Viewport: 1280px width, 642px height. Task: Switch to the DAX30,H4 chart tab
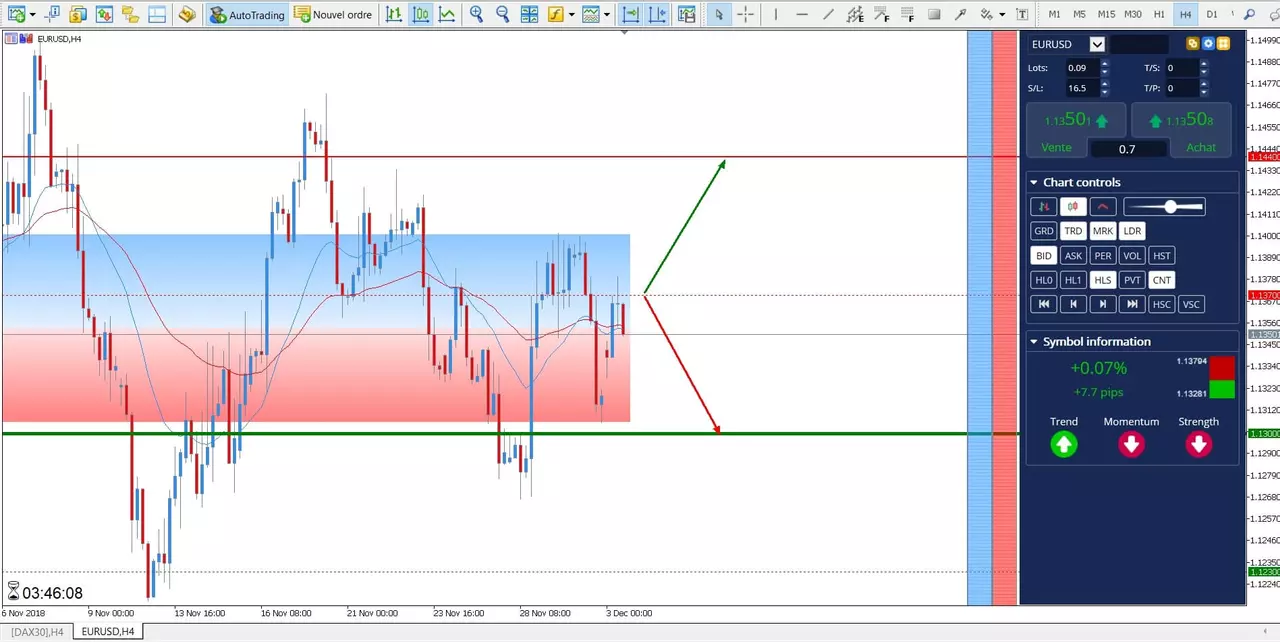coord(38,631)
